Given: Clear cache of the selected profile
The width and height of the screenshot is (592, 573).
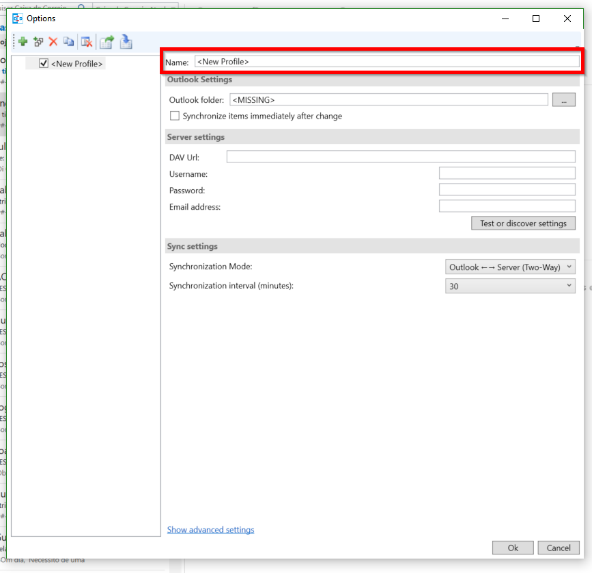Looking at the screenshot, I should (87, 42).
